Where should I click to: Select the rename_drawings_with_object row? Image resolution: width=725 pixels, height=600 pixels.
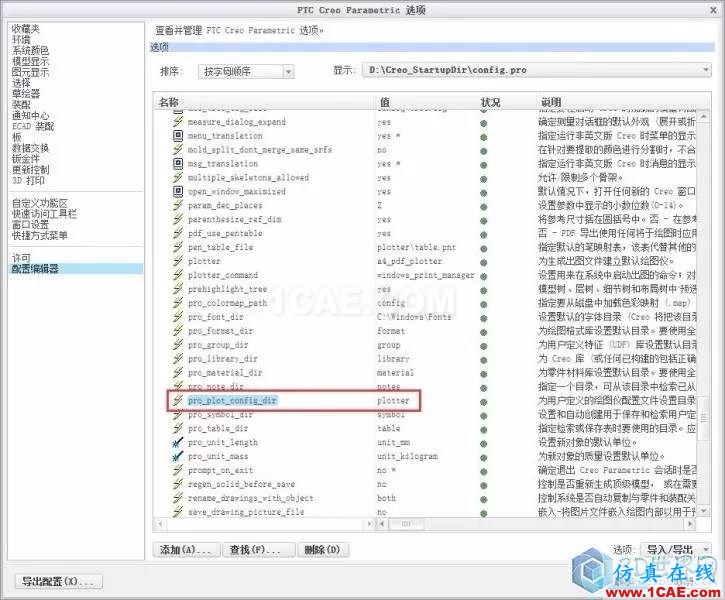[x=251, y=498]
